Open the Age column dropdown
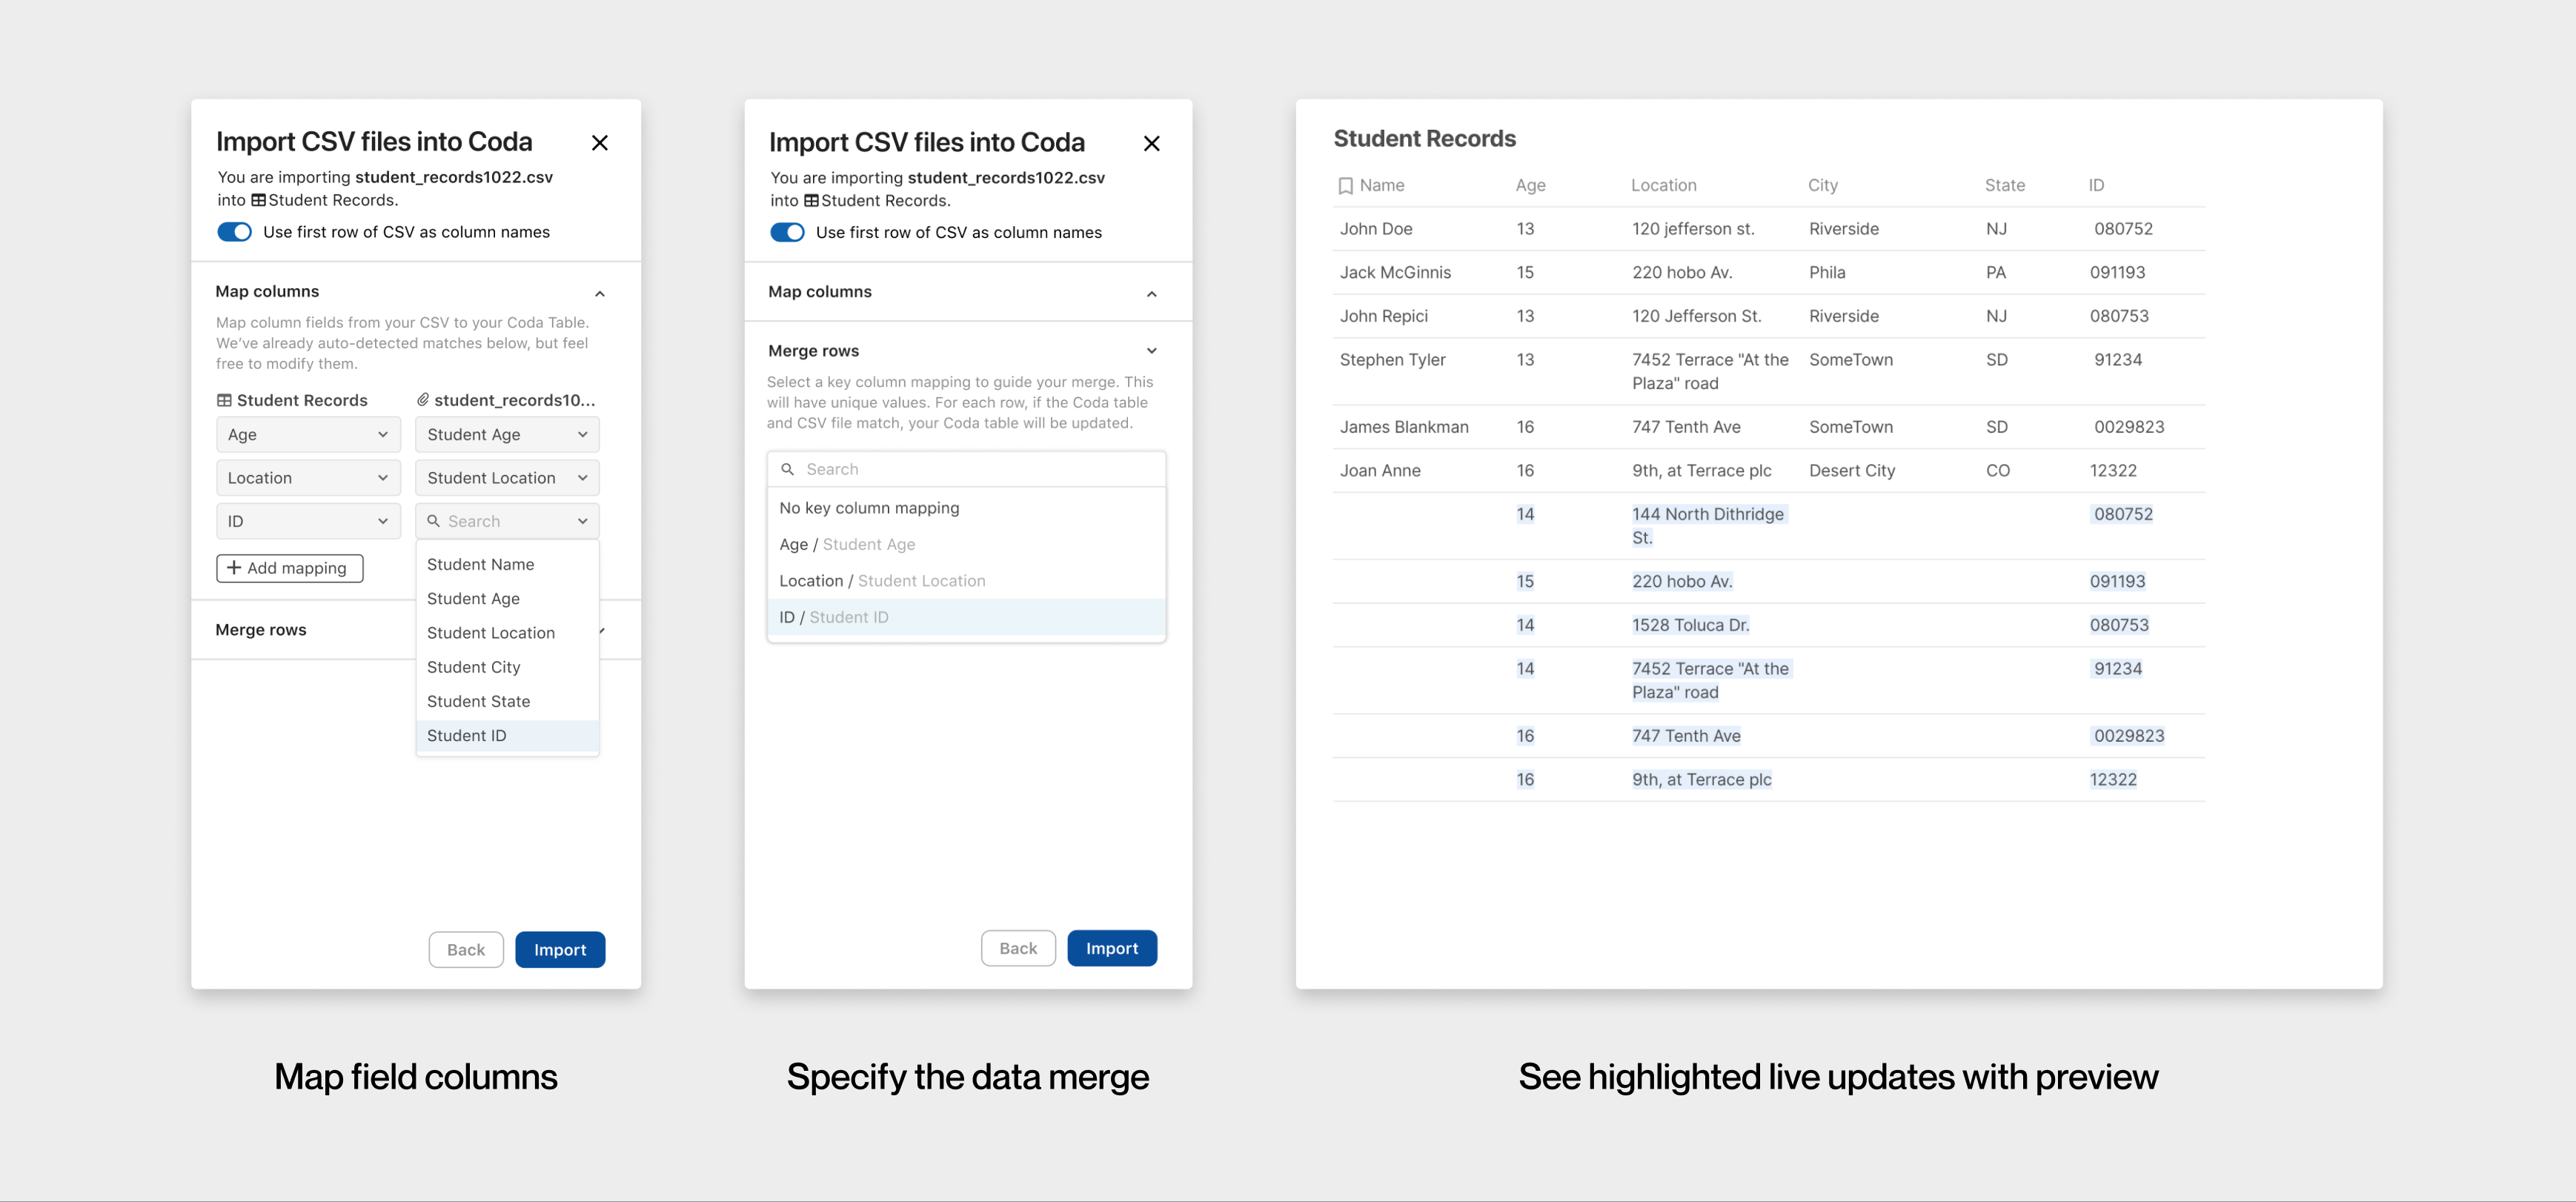2576x1202 pixels. pyautogui.click(x=308, y=435)
